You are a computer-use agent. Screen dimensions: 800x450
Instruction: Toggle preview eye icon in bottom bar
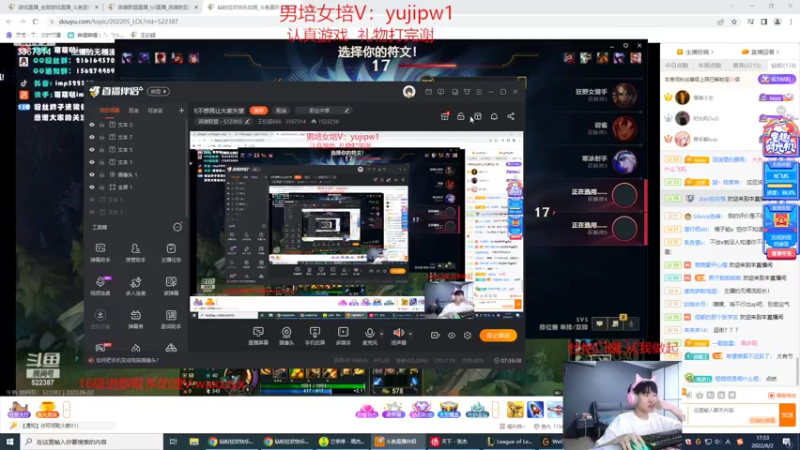coord(452,335)
